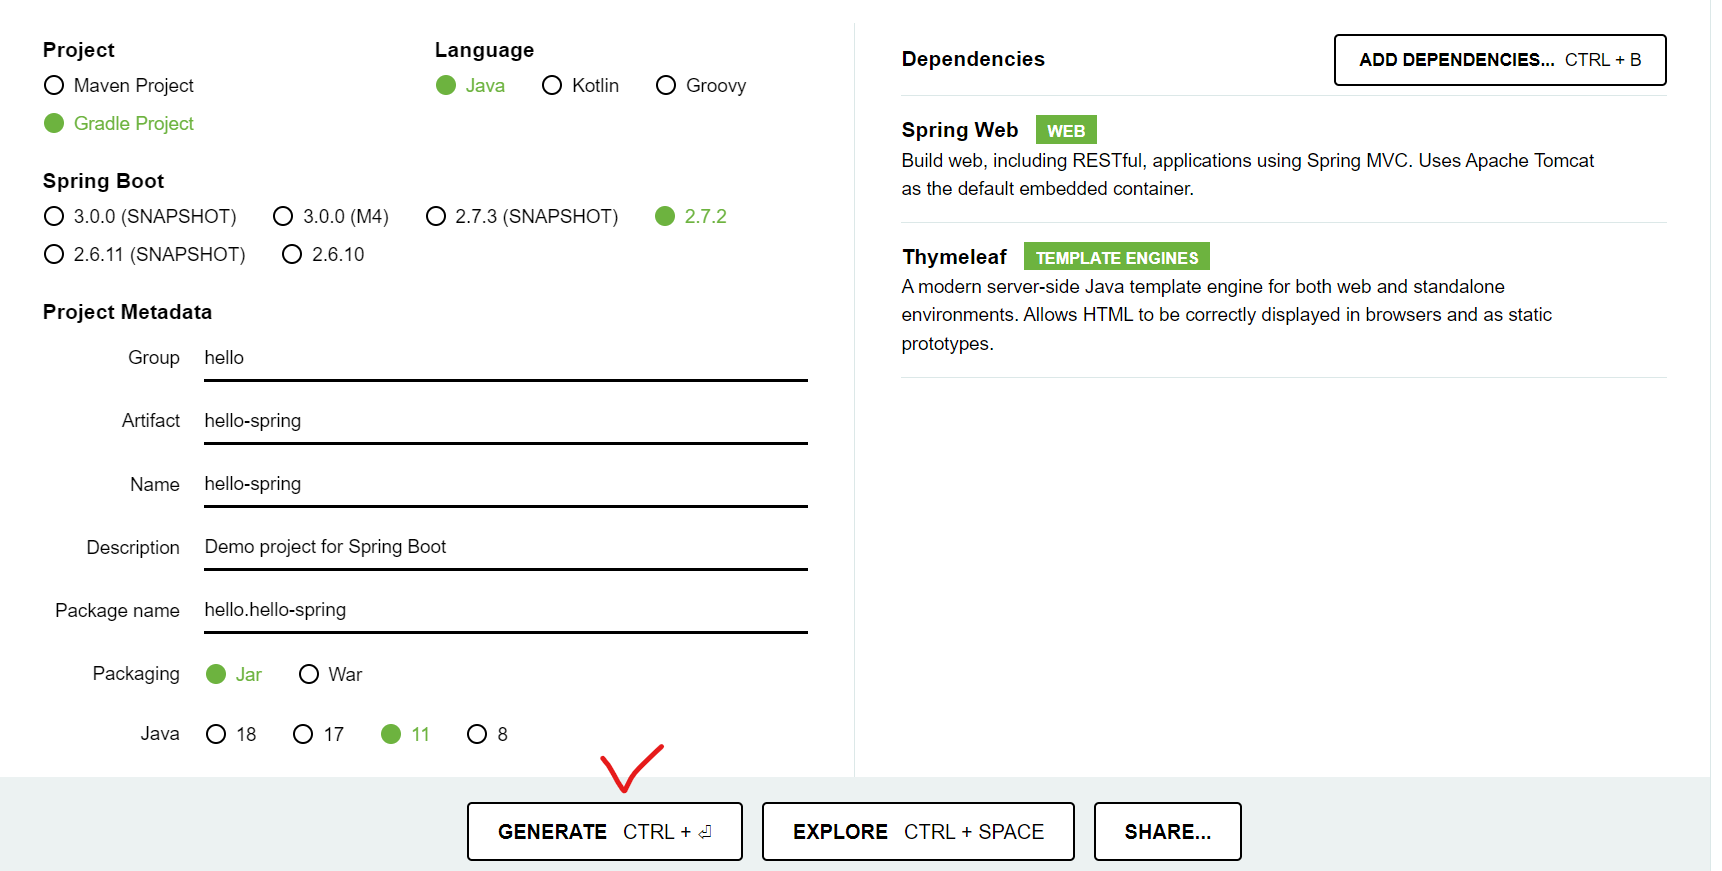The width and height of the screenshot is (1722, 871).
Task: Click the TEMPLATE ENGINES category tag
Action: 1117,257
